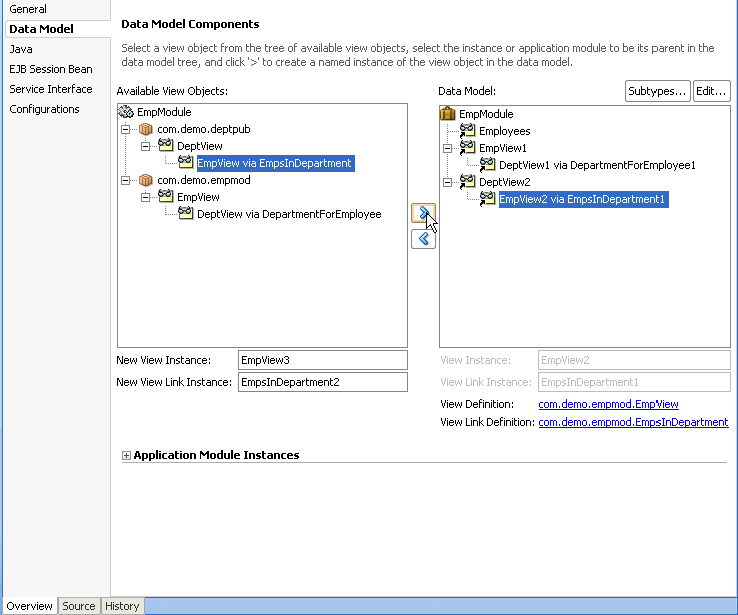Select com.demo.empmod package label
The width and height of the screenshot is (738, 615).
pyautogui.click(x=204, y=180)
